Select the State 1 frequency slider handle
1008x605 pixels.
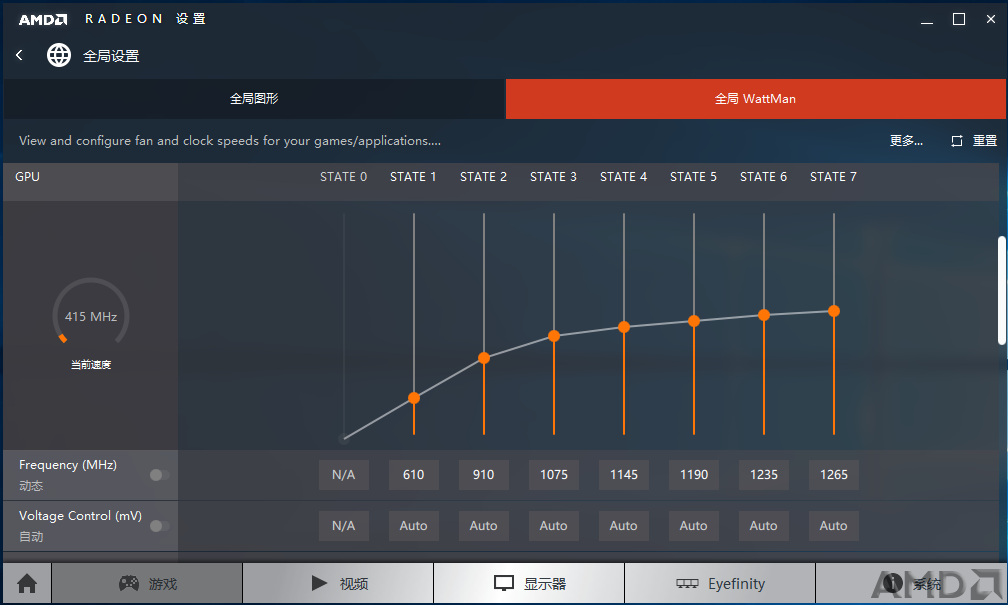click(x=414, y=398)
